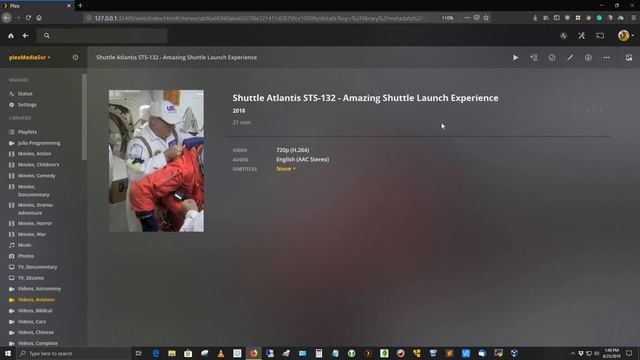Launch Edge from the taskbar

coord(156,353)
